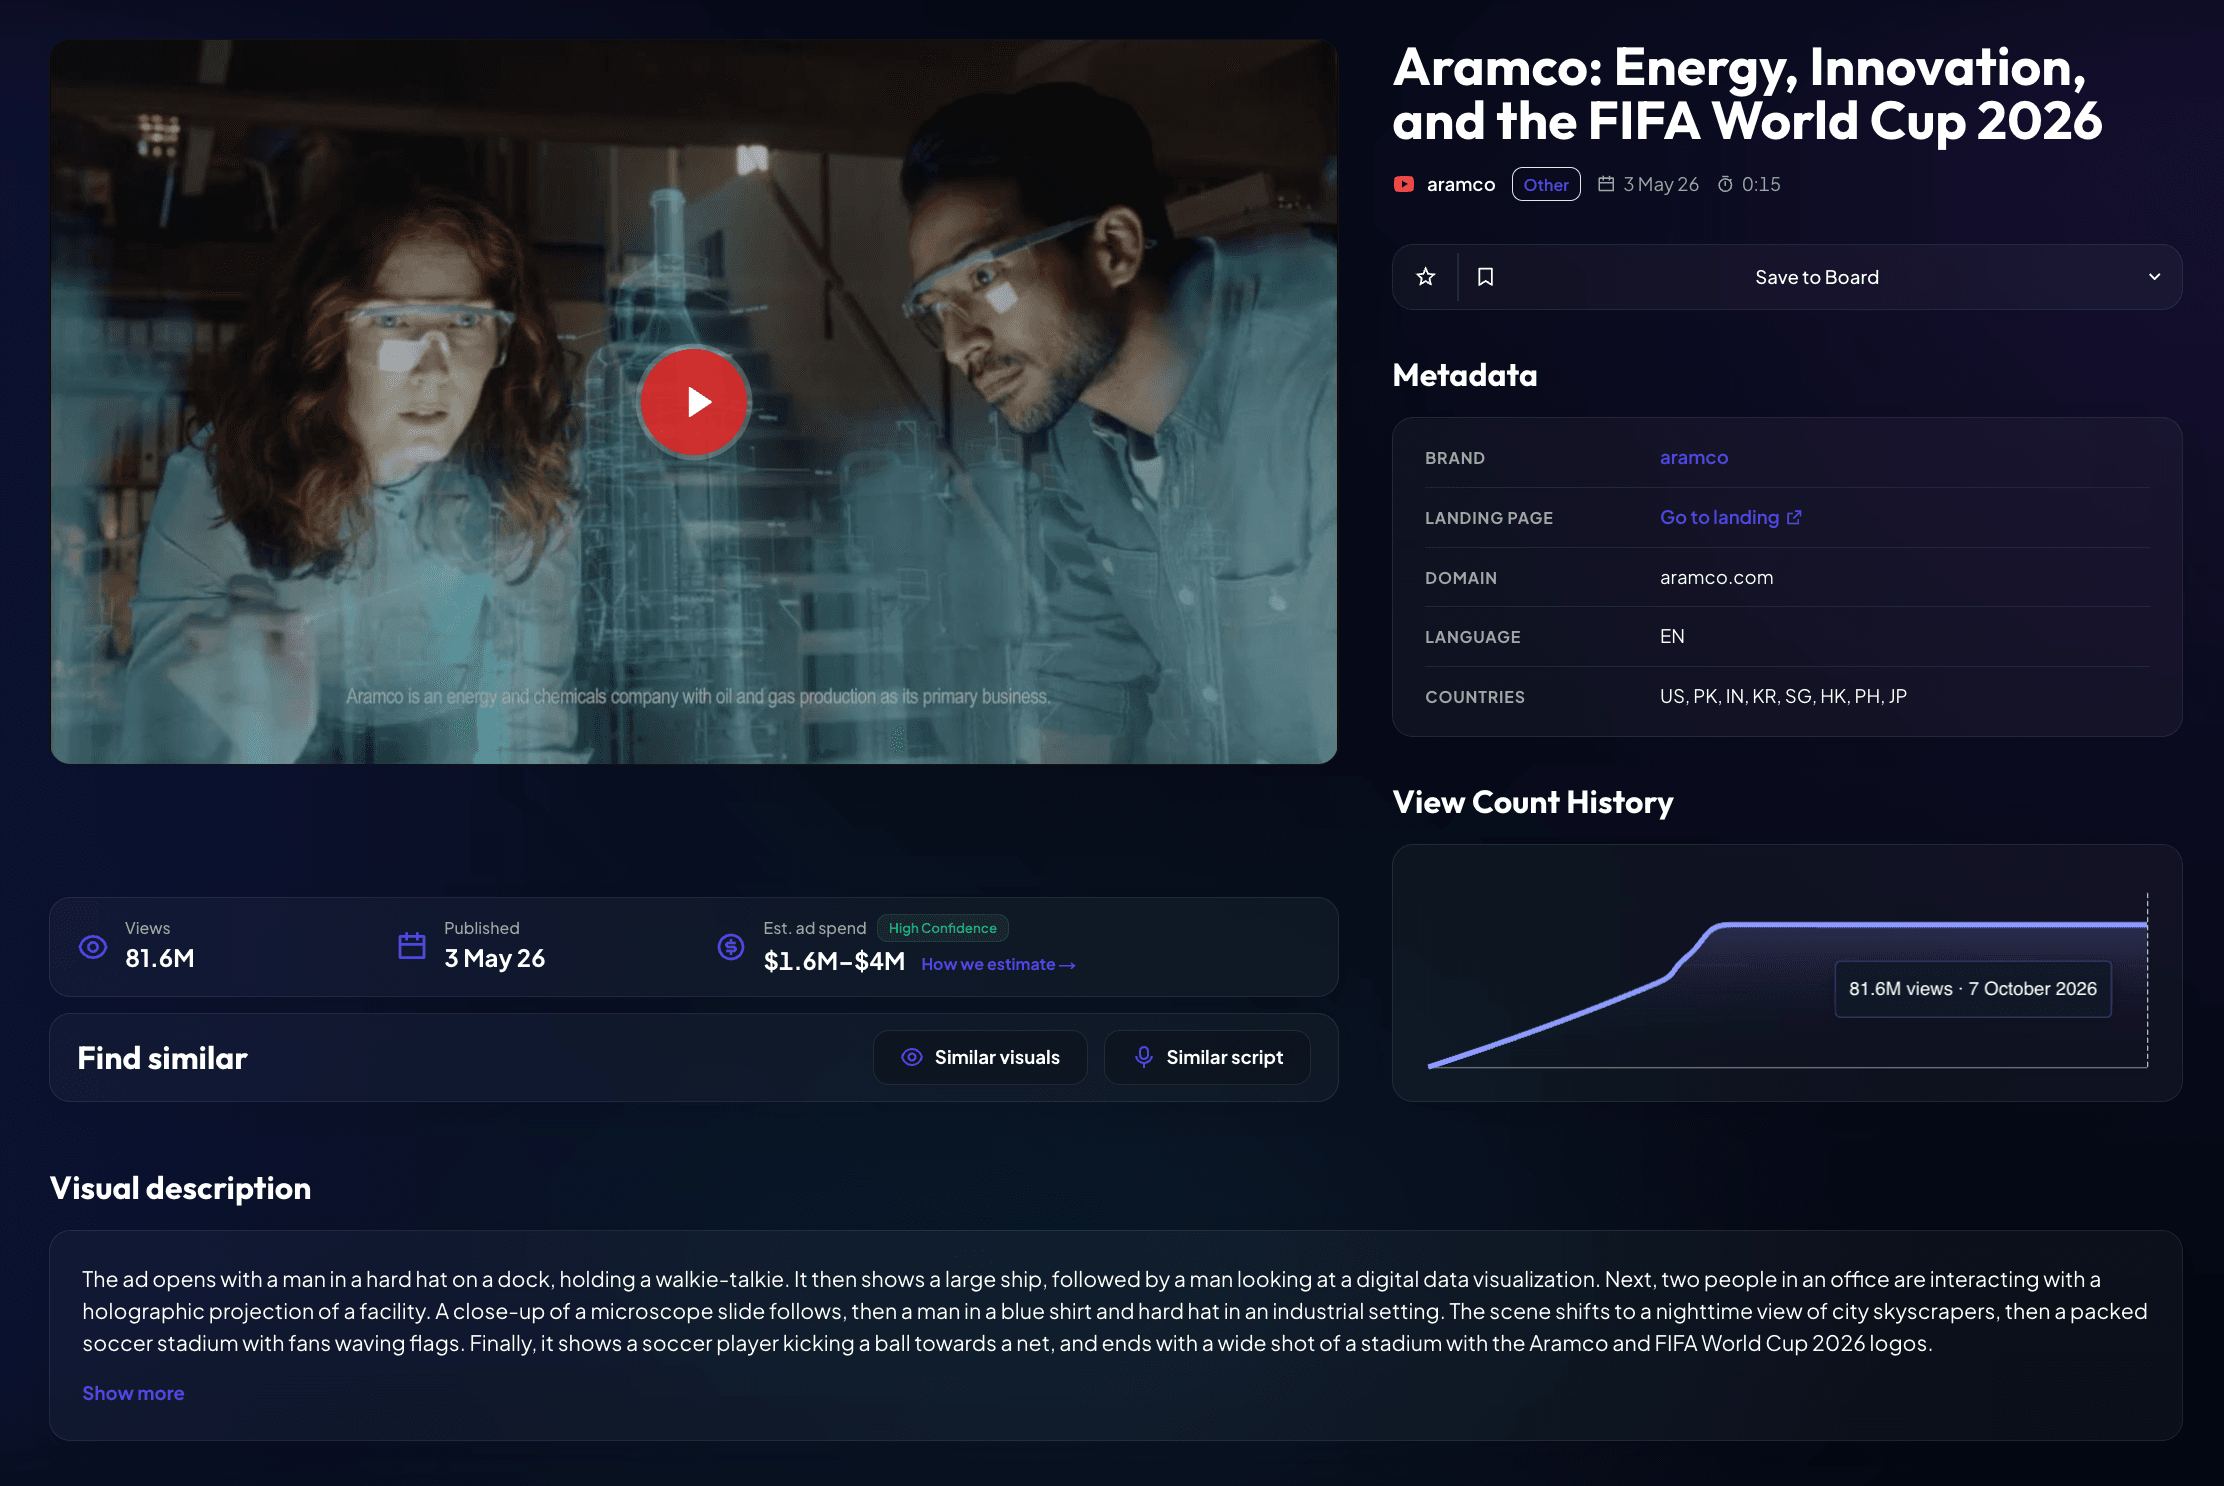Click the aramco.com domain value
Screen dimensions: 2224x1486
pyautogui.click(x=1717, y=577)
